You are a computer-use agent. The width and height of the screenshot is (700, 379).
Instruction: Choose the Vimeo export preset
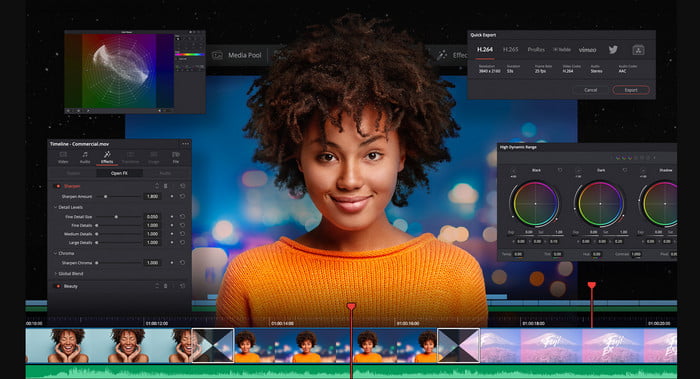pyautogui.click(x=588, y=50)
